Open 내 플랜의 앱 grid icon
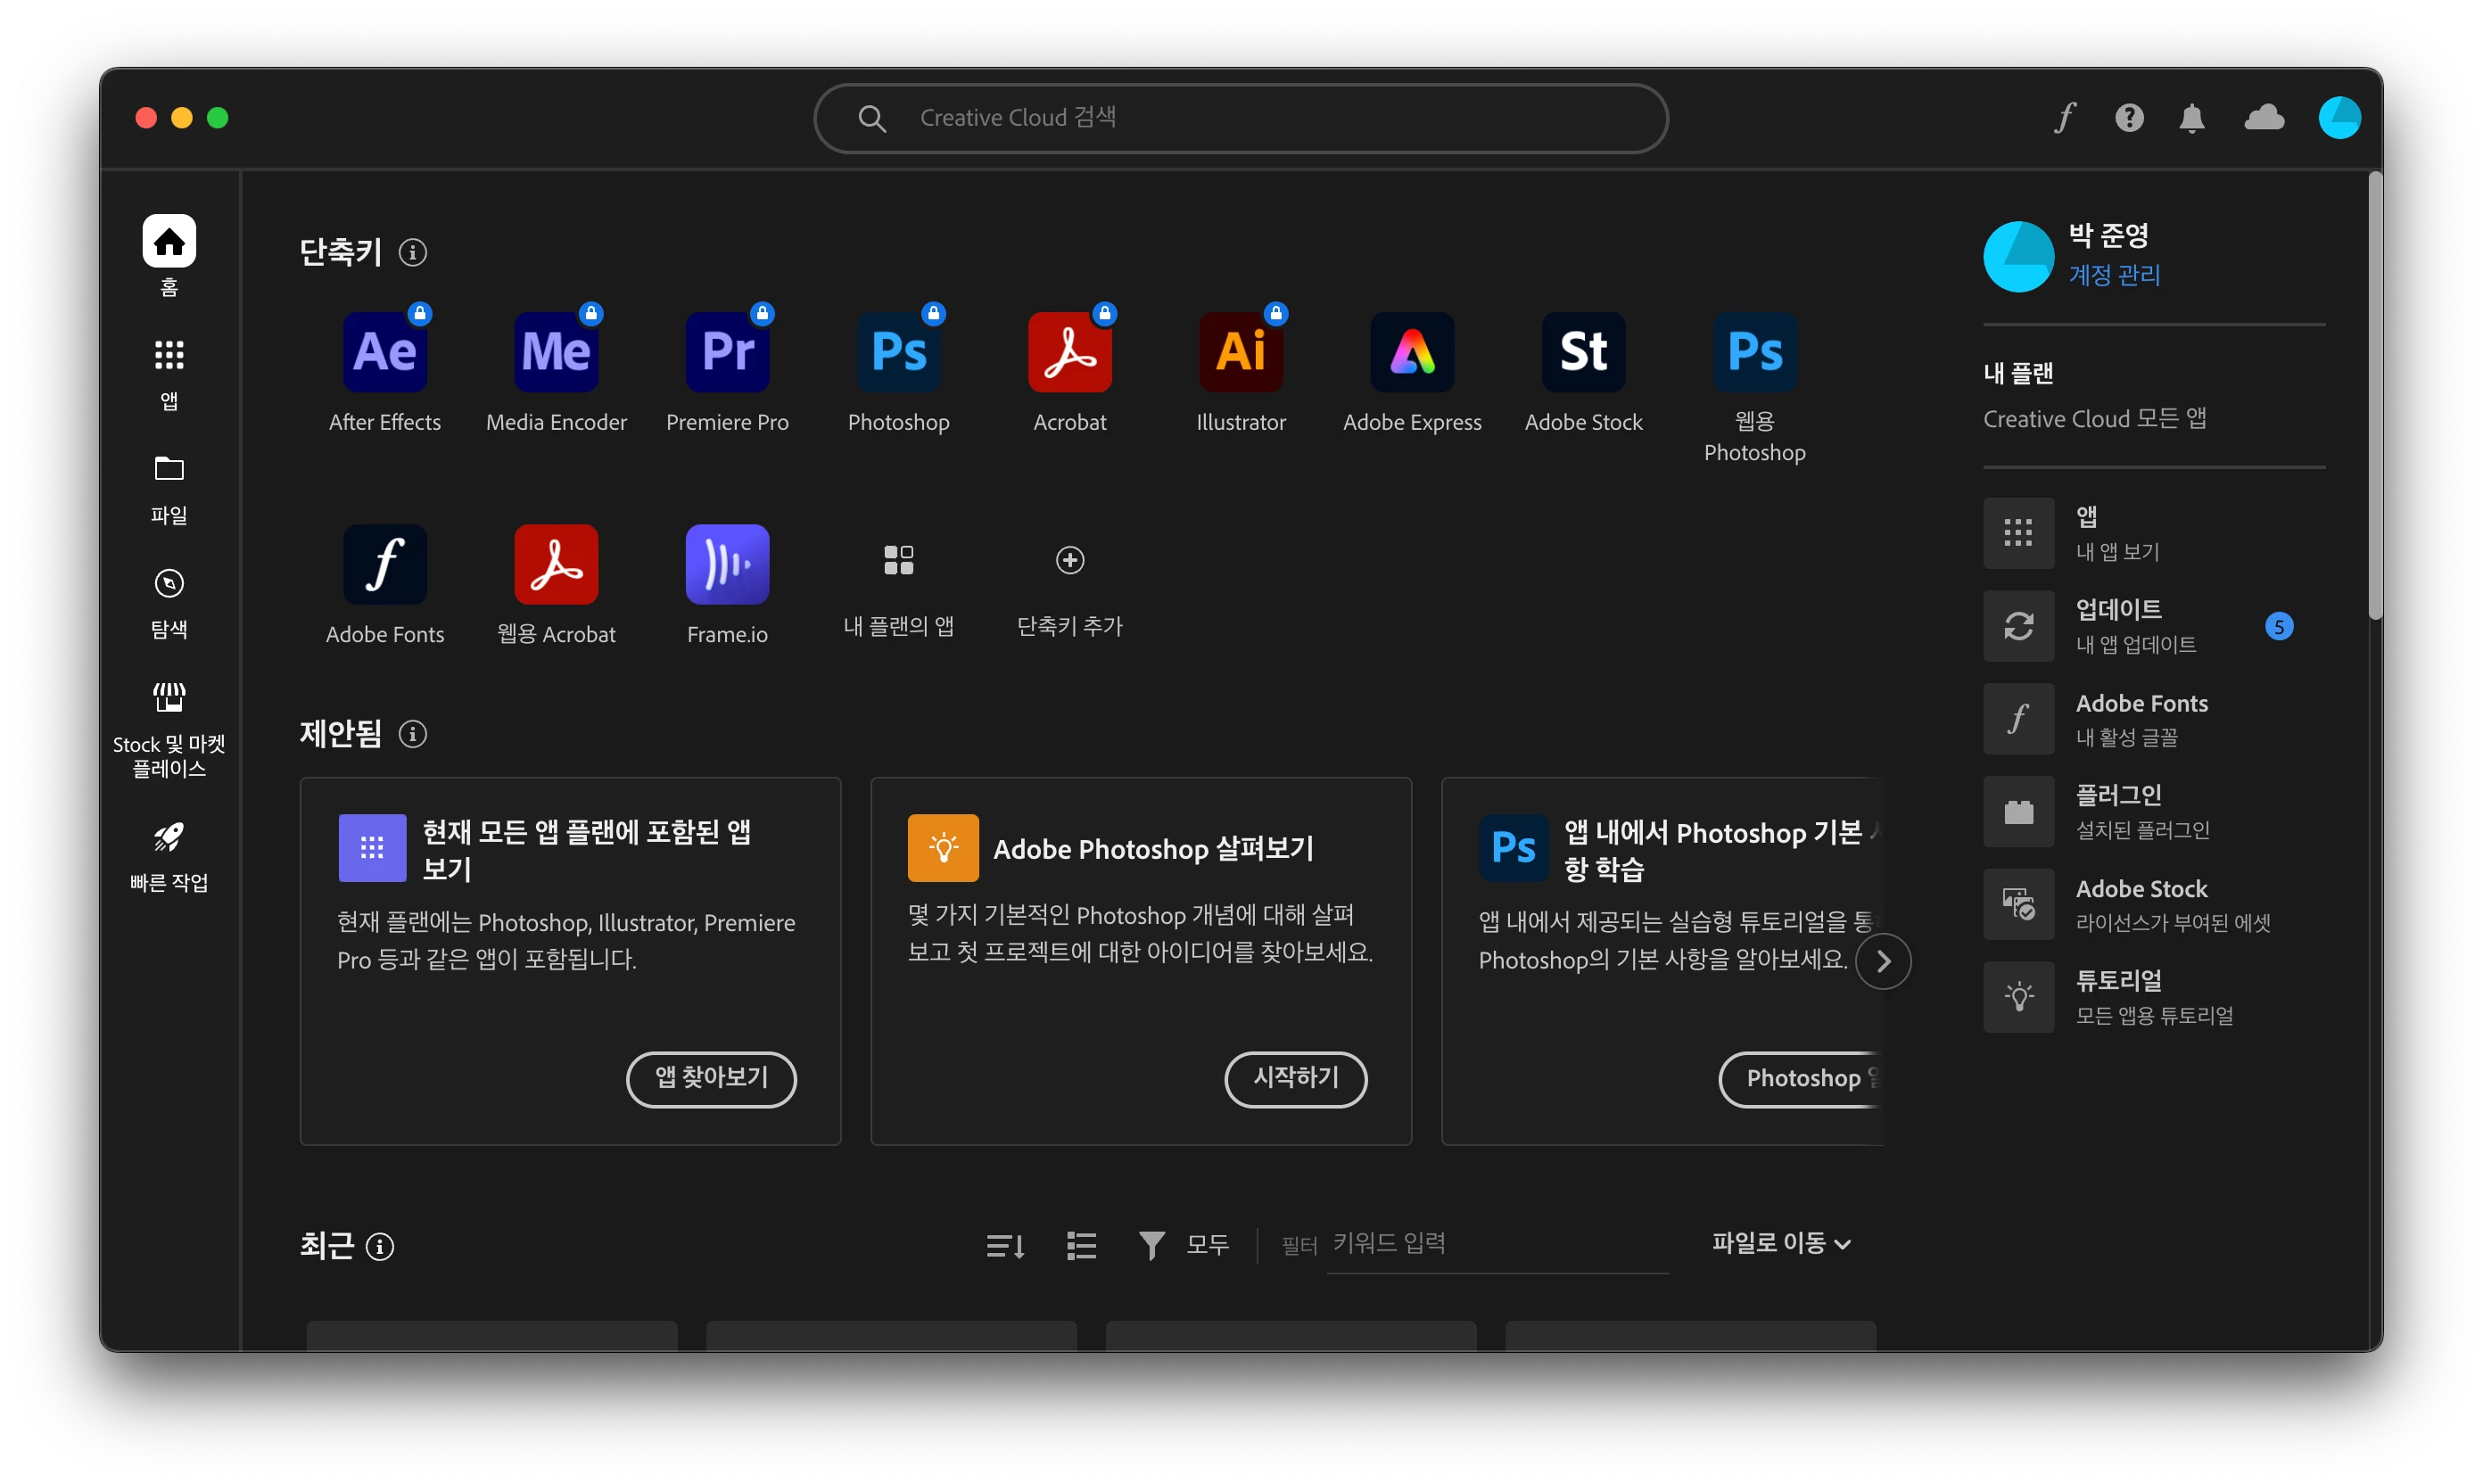2483x1484 pixels. click(x=898, y=560)
